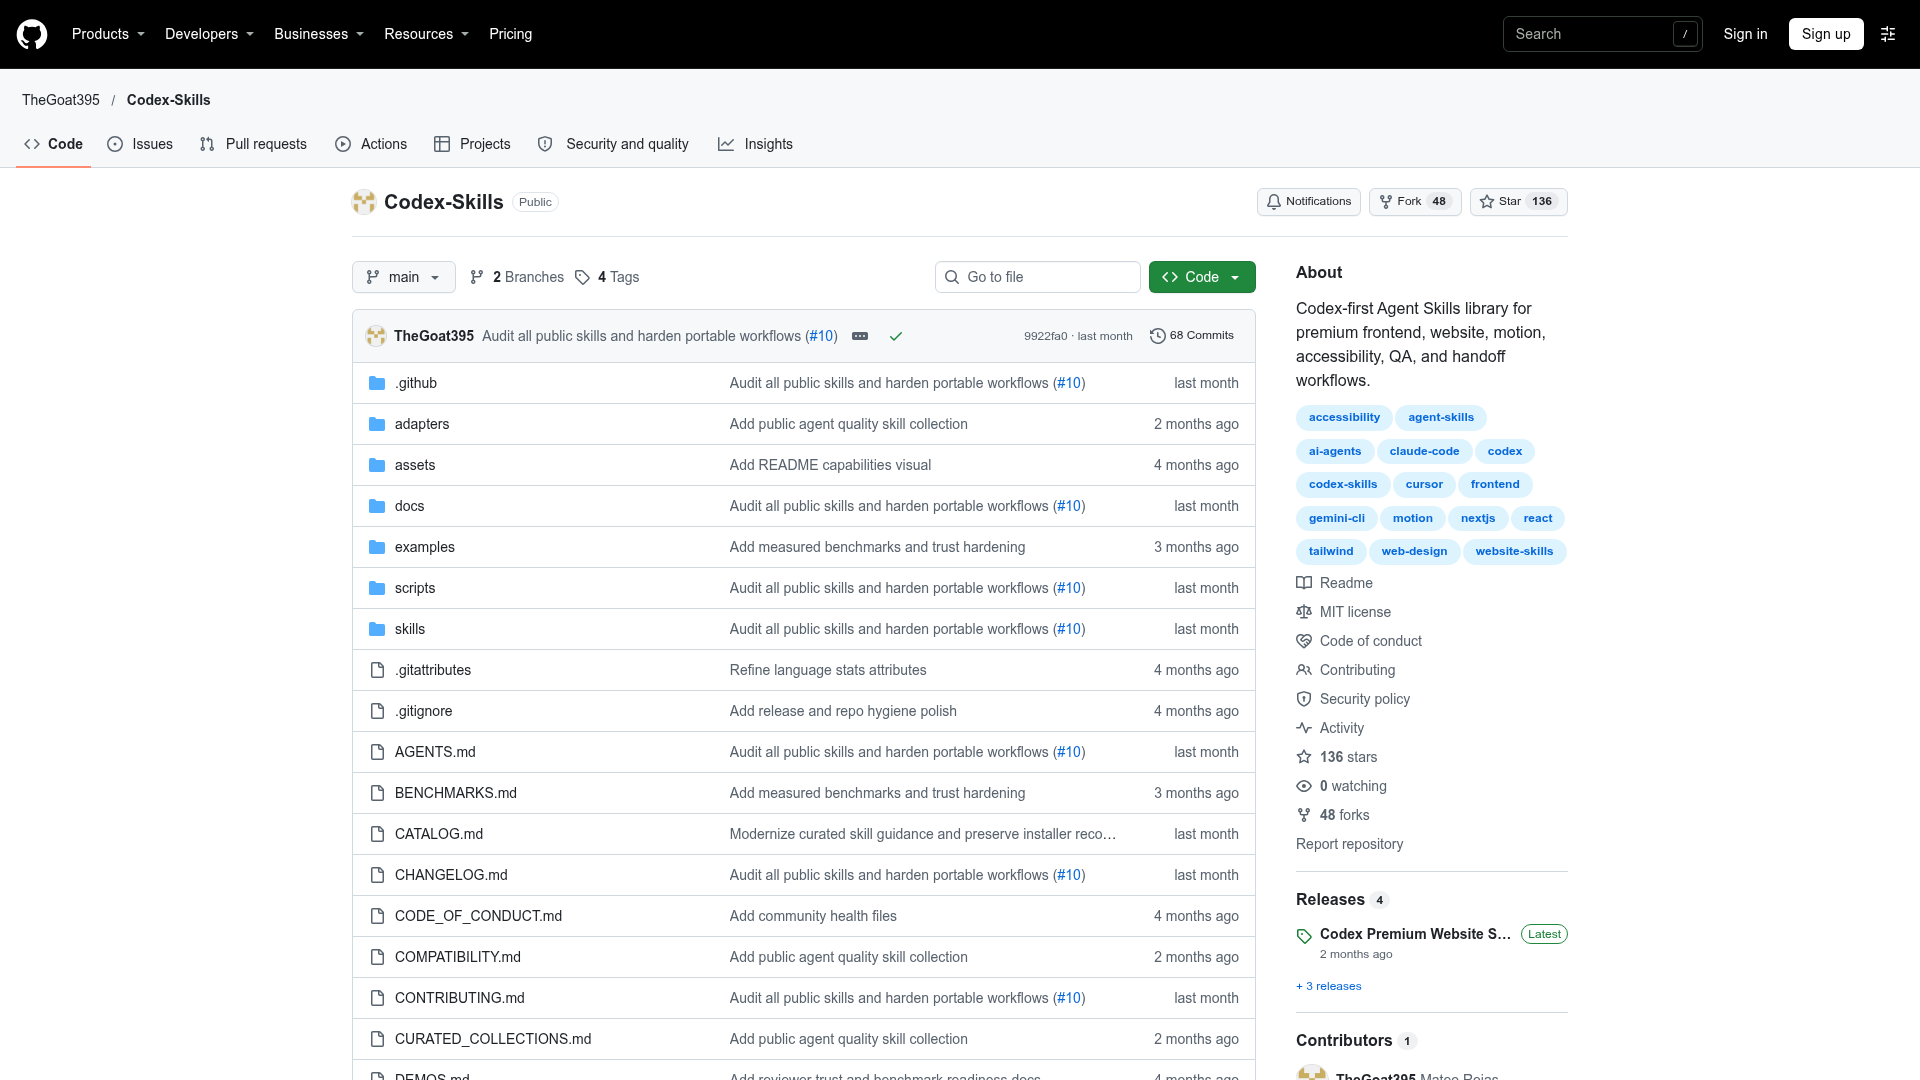The height and width of the screenshot is (1080, 1920).
Task: Focus the 'Go to file' search field
Action: [1038, 277]
